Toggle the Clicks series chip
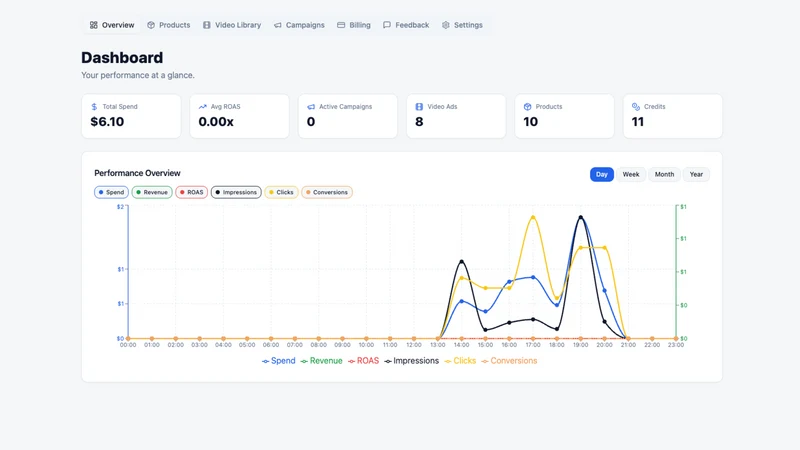 pos(282,192)
